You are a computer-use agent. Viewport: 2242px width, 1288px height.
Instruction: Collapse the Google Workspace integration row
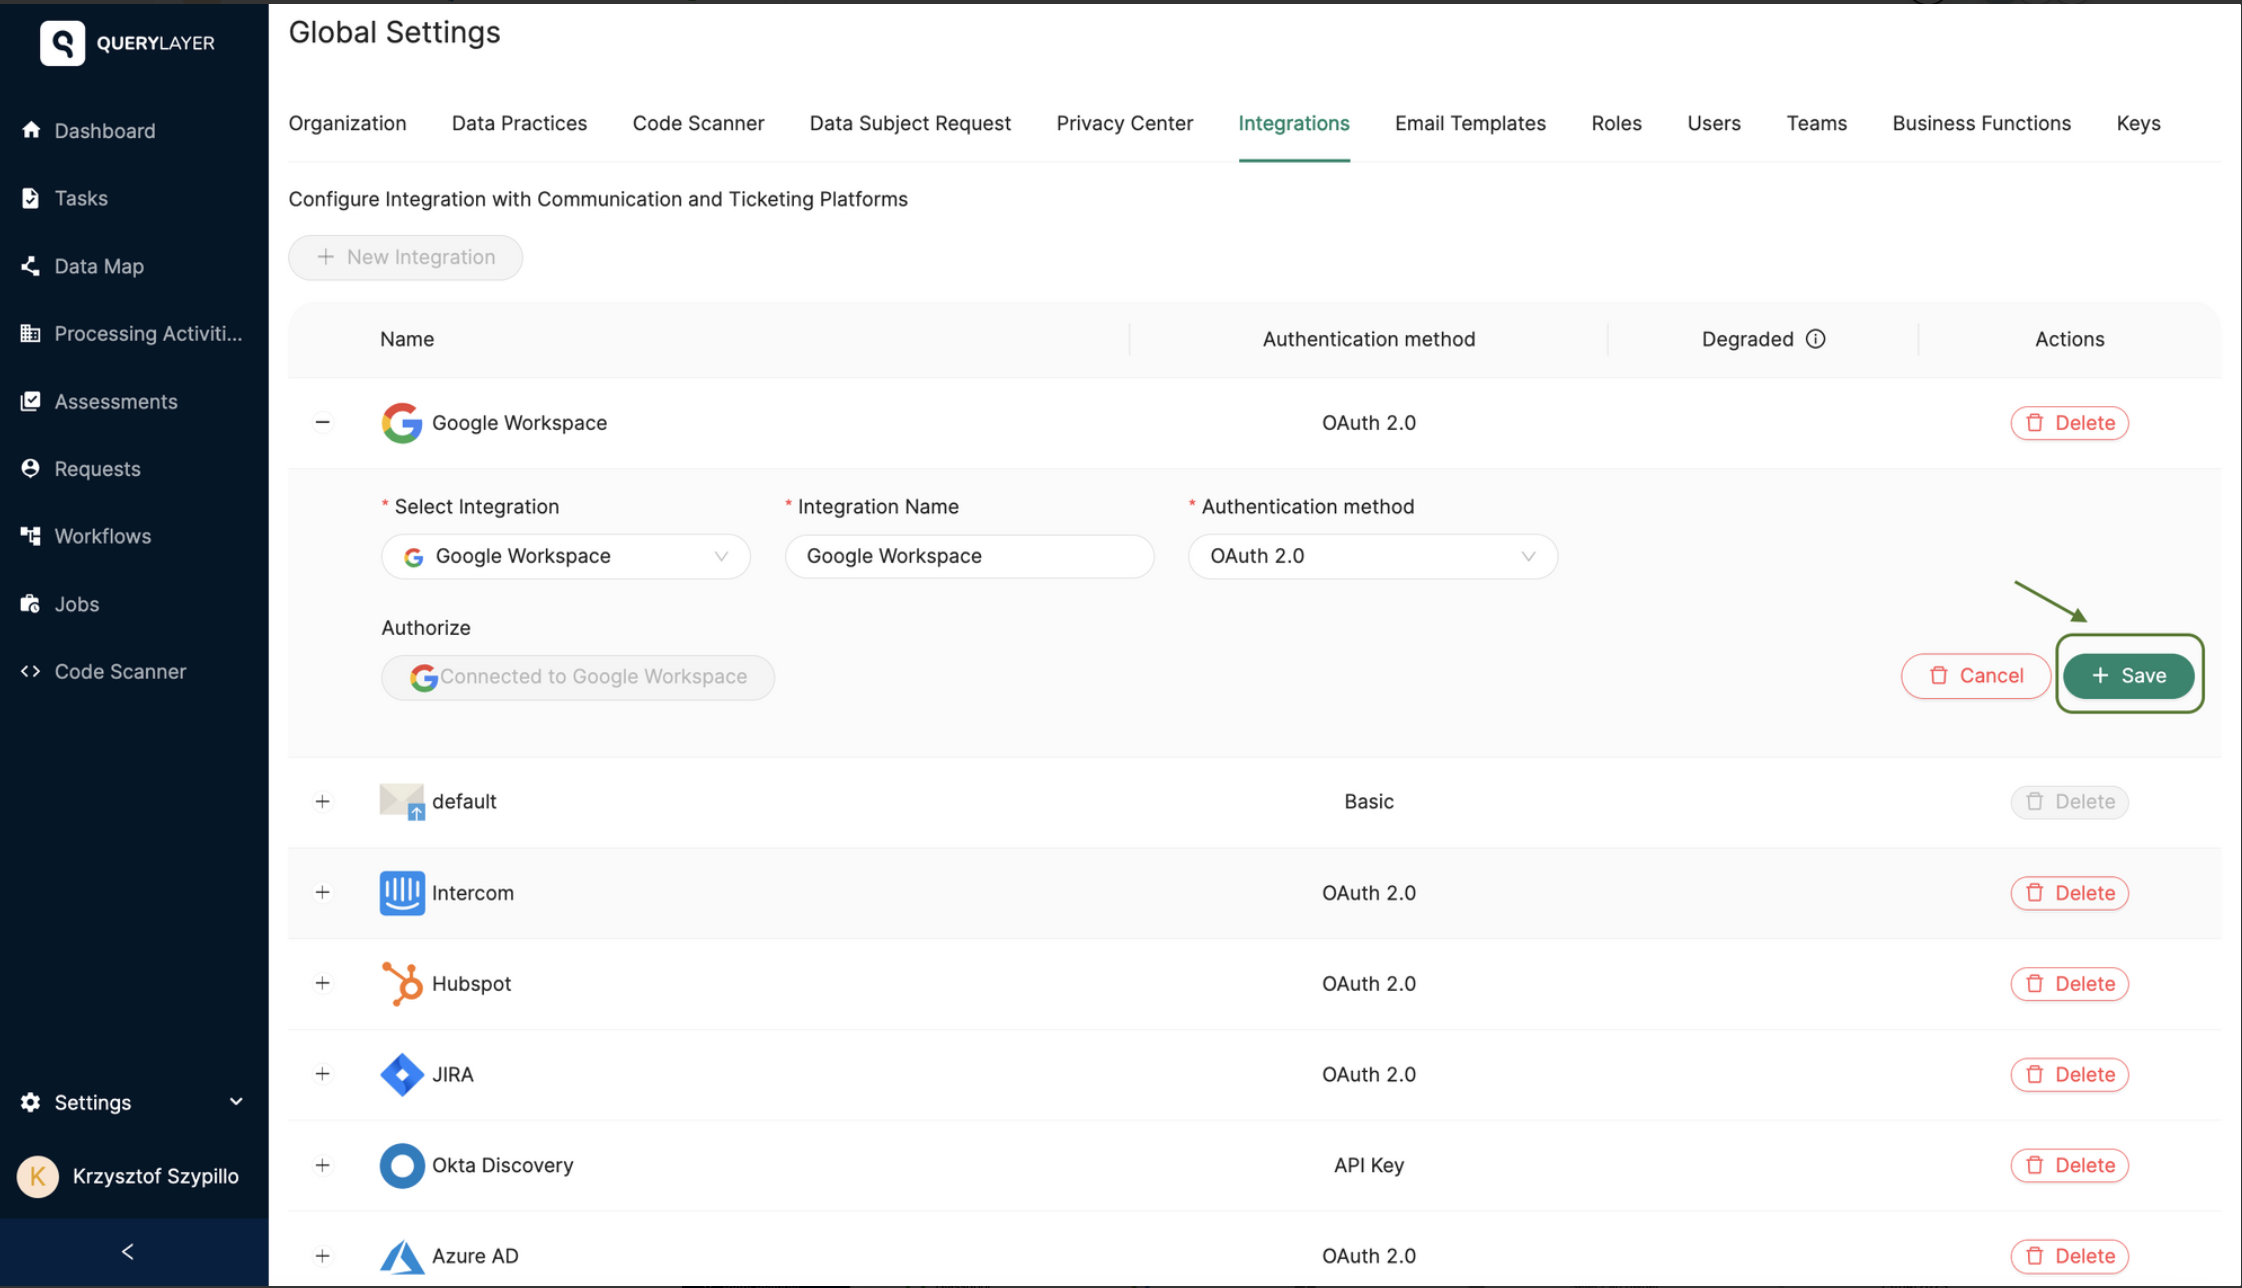(322, 422)
